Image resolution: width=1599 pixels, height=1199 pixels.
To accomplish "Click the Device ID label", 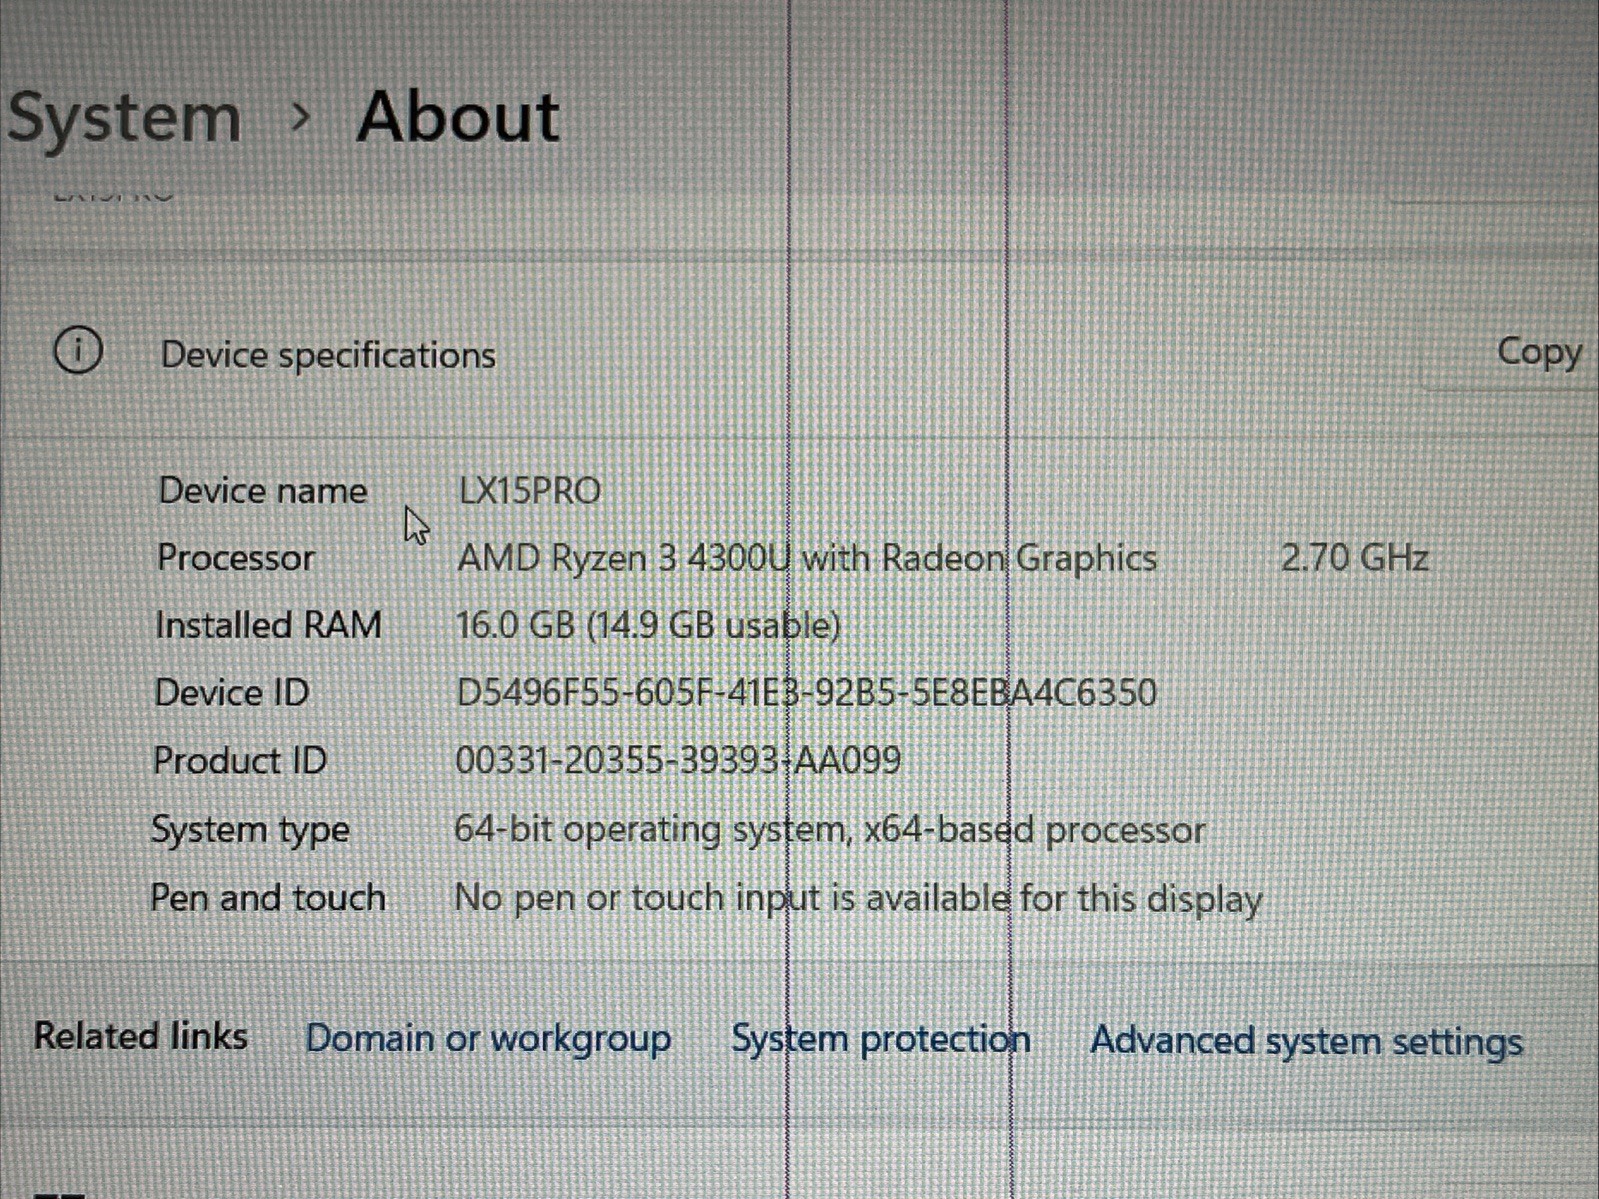I will (232, 693).
